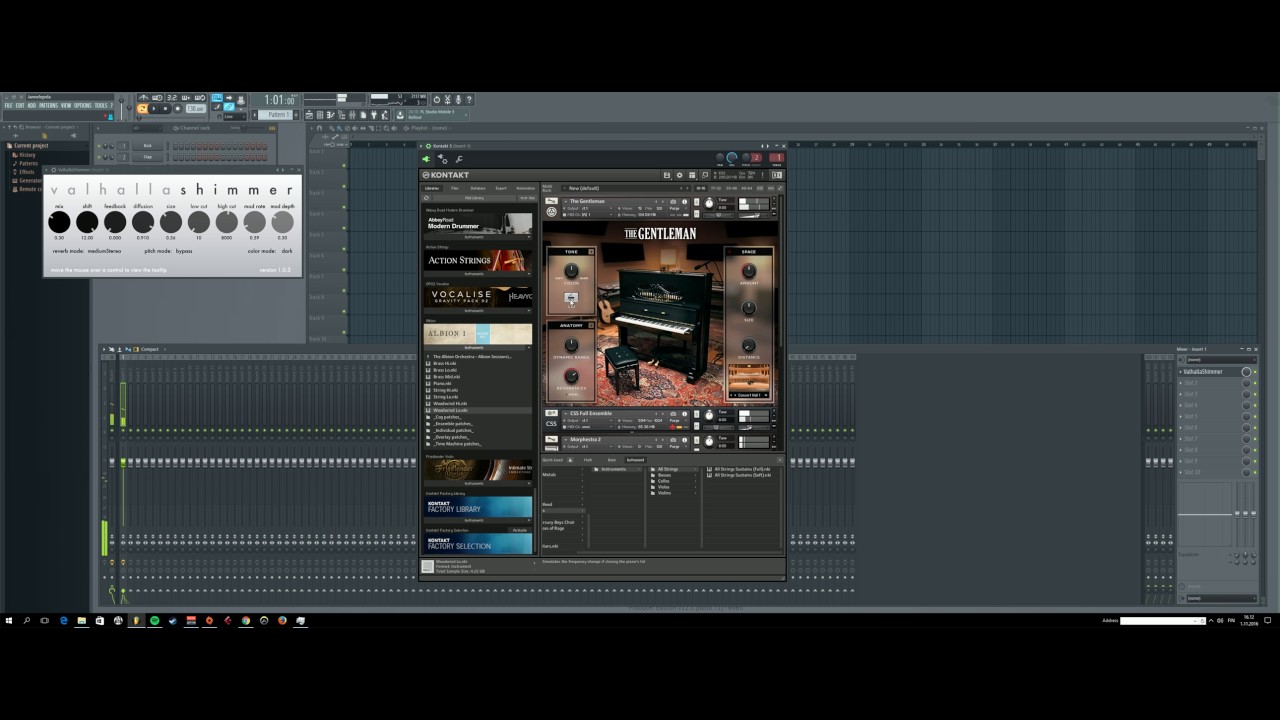Viewport: 1280px width, 720px height.
Task: Switch to Kontakt Automation tab
Action: pos(525,188)
